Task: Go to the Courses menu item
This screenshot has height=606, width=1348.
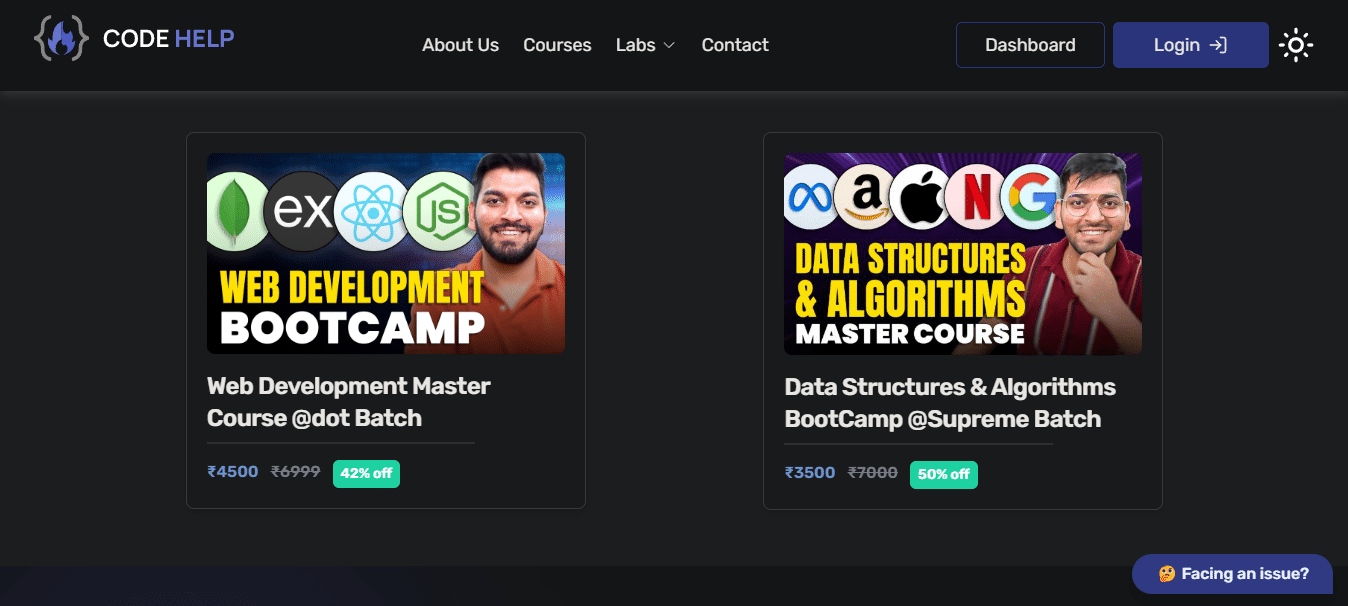Action: [x=557, y=45]
